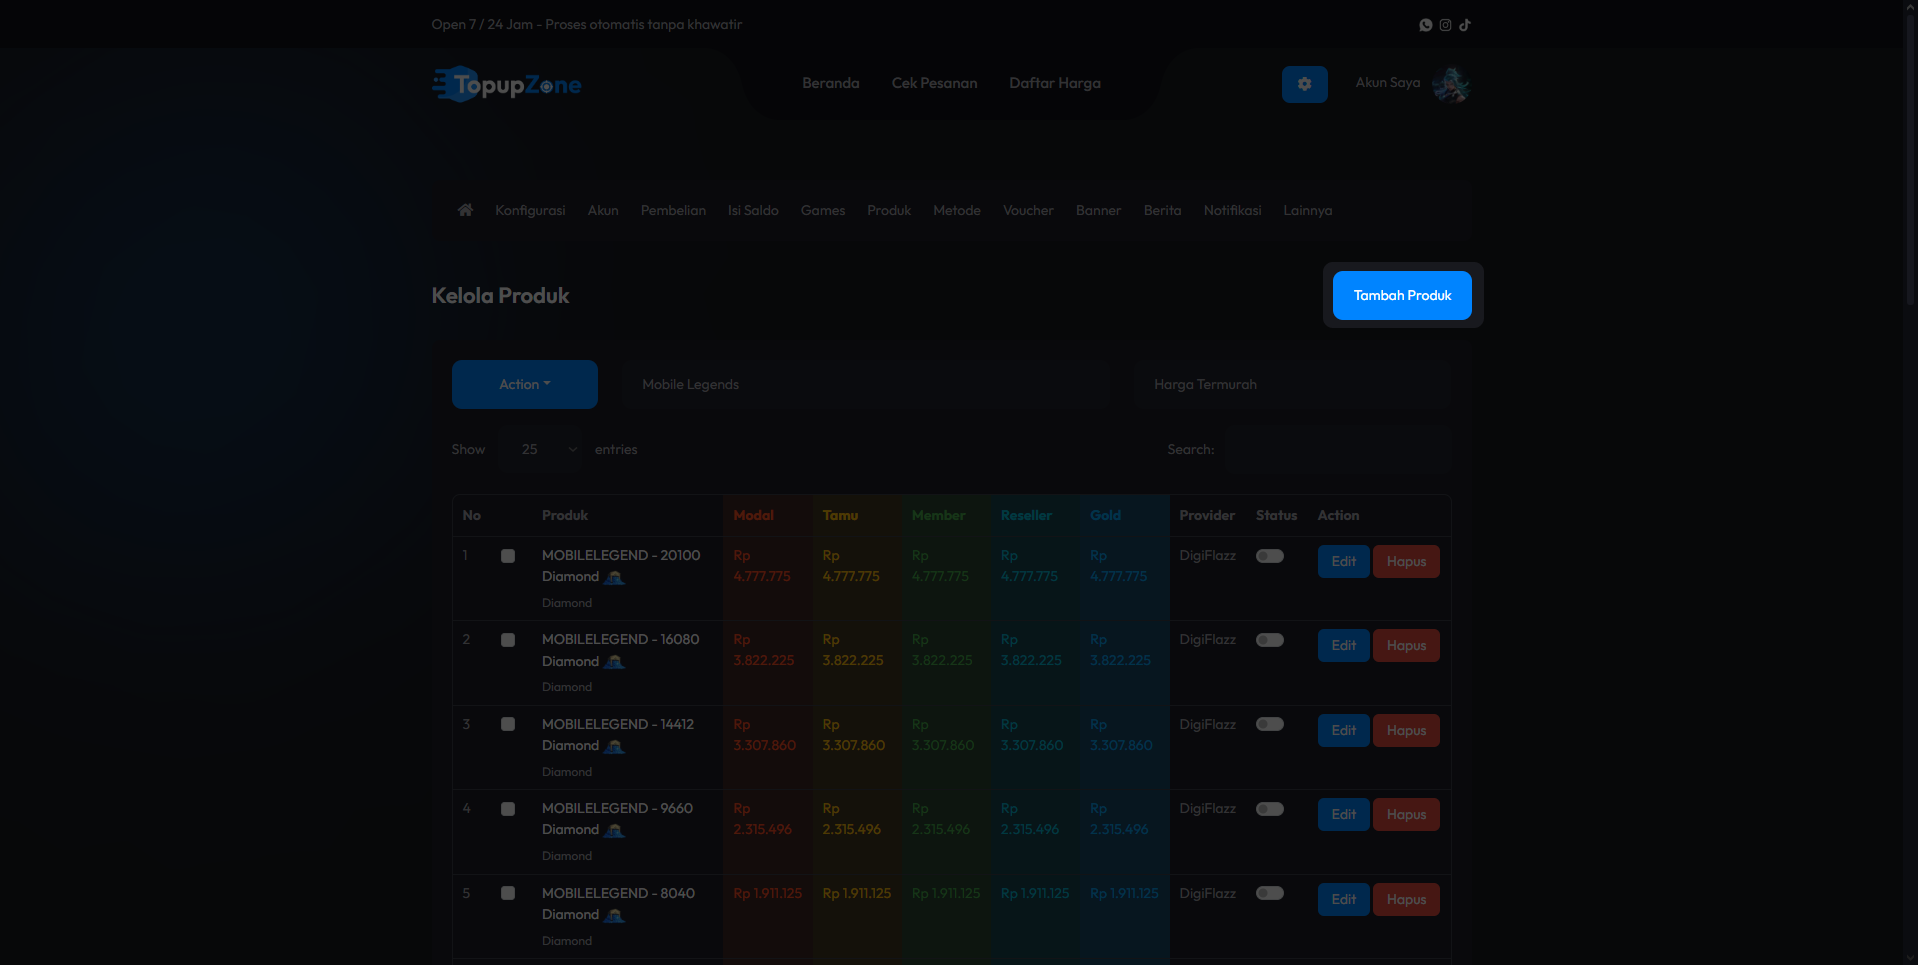Edit the 20100 Diamond product
This screenshot has height=965, width=1918.
pos(1344,561)
